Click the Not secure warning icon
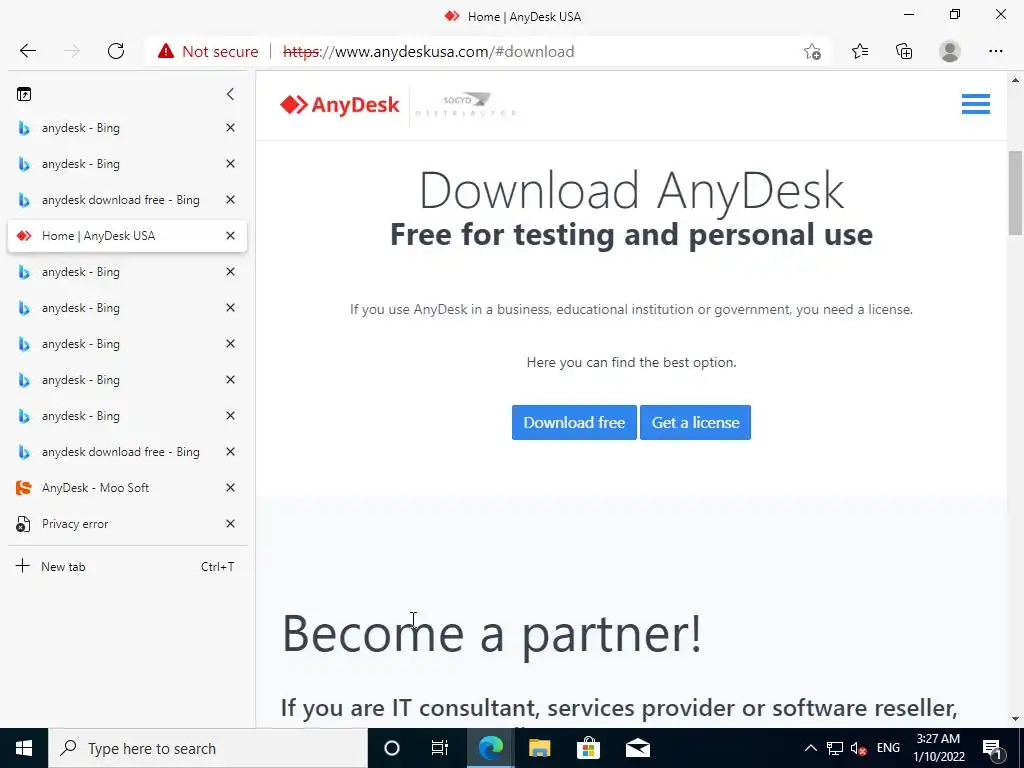 coord(166,51)
